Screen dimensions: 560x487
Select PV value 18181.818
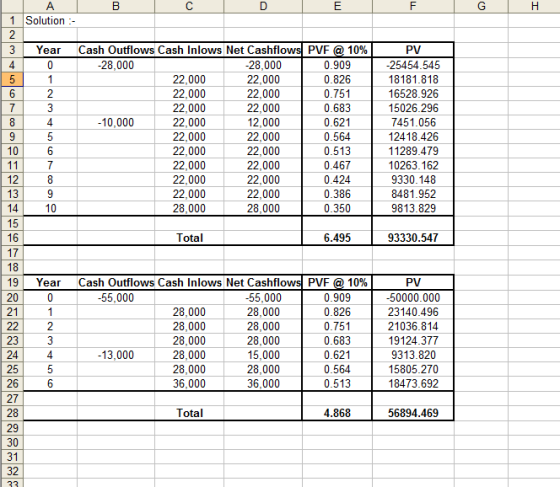click(413, 79)
